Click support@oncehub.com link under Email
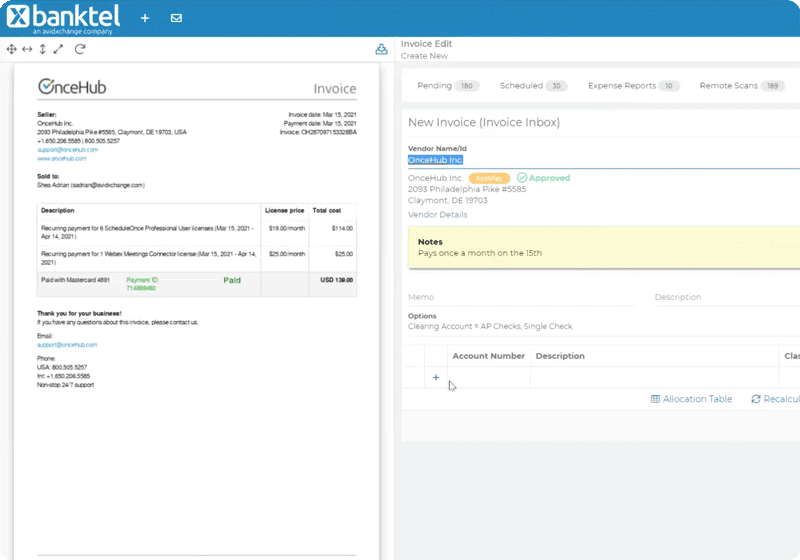Viewport: 800px width, 560px height. [67, 345]
